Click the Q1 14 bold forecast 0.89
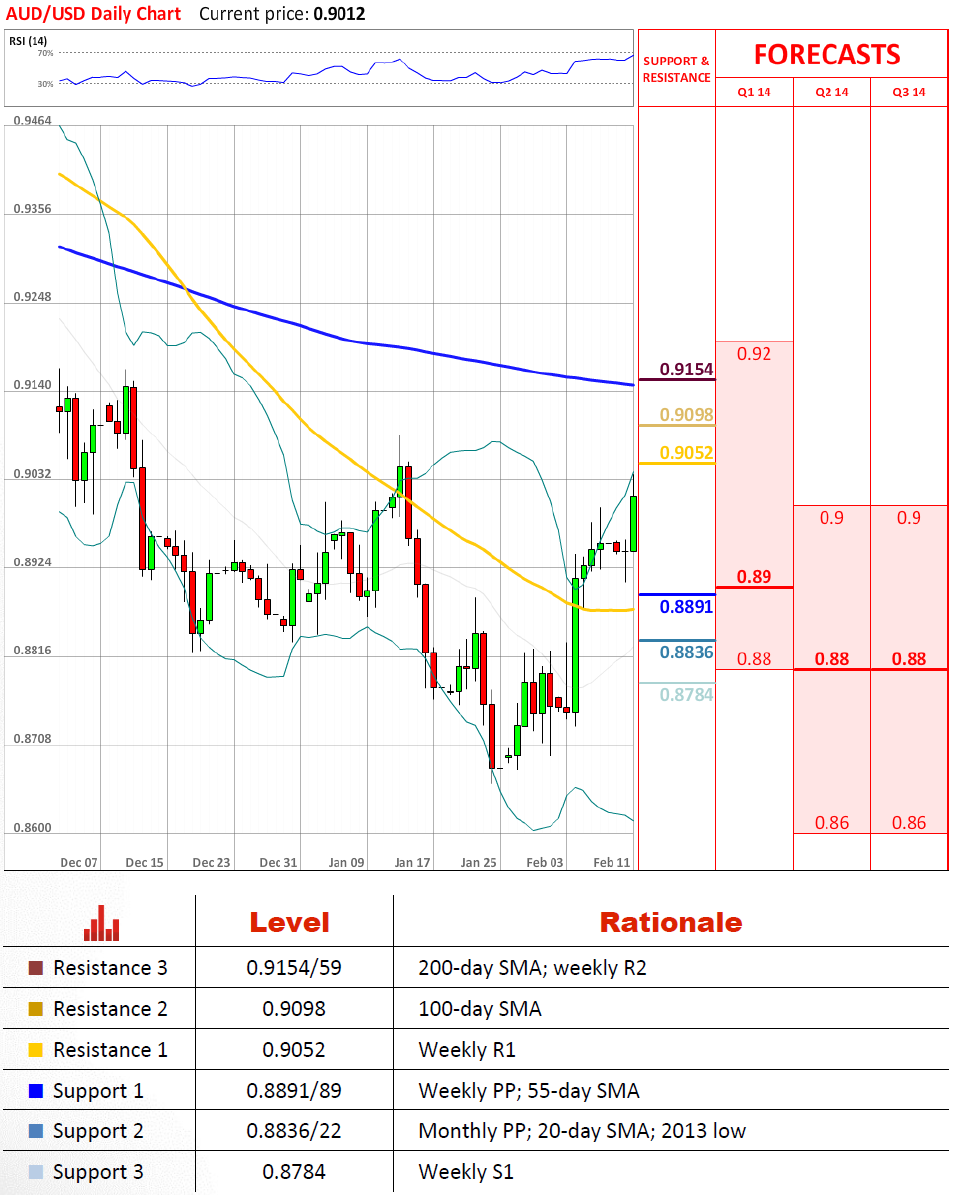Viewport: 958px width, 1195px height. click(754, 577)
